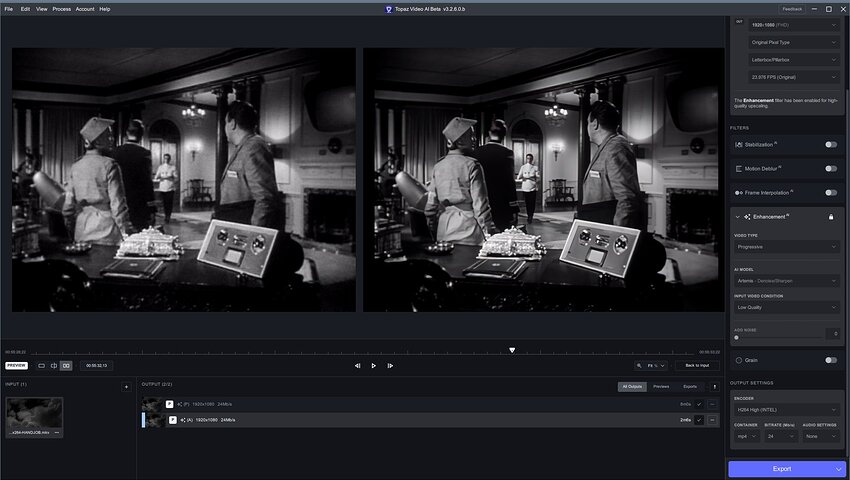Screen dimensions: 850x480
Task: Click the Enhancement filter icon
Action: [747, 217]
